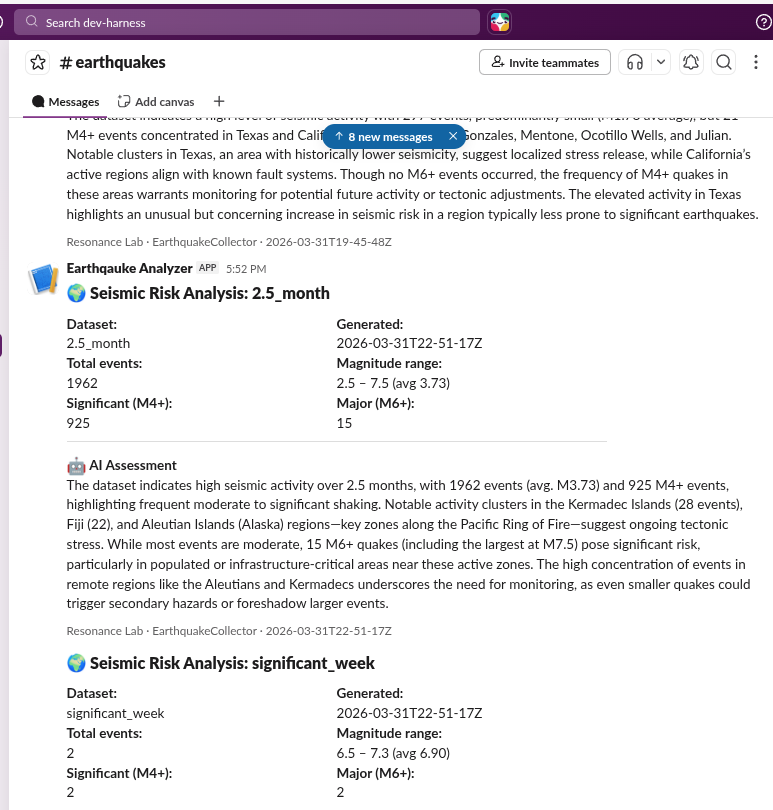Add a new tab with the plus icon
This screenshot has height=810, width=773.
[219, 101]
